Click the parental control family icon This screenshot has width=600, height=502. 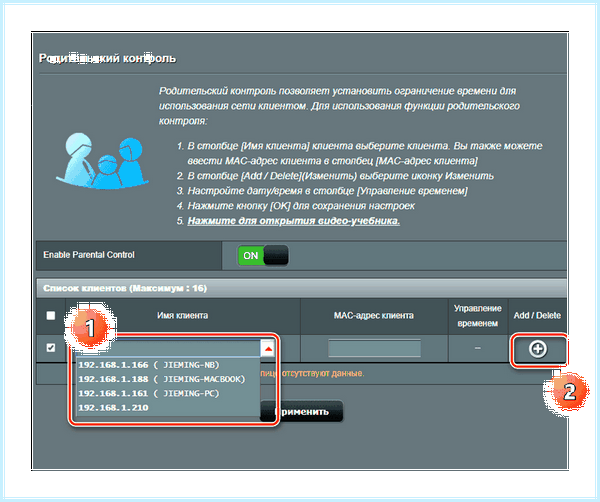pyautogui.click(x=103, y=161)
